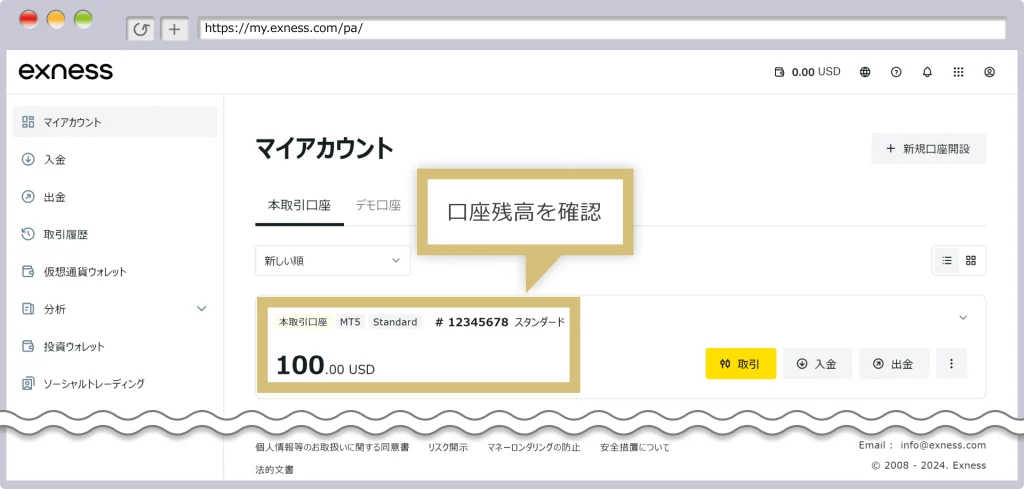The height and width of the screenshot is (489, 1024).
Task: Open the 安全措置について link
Action: click(x=634, y=447)
